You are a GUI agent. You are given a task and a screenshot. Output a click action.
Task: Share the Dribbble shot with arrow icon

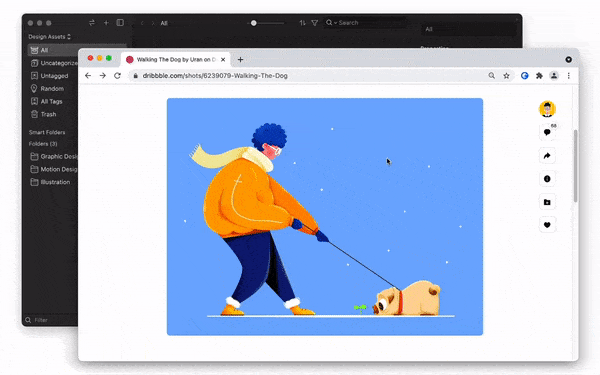tap(547, 156)
